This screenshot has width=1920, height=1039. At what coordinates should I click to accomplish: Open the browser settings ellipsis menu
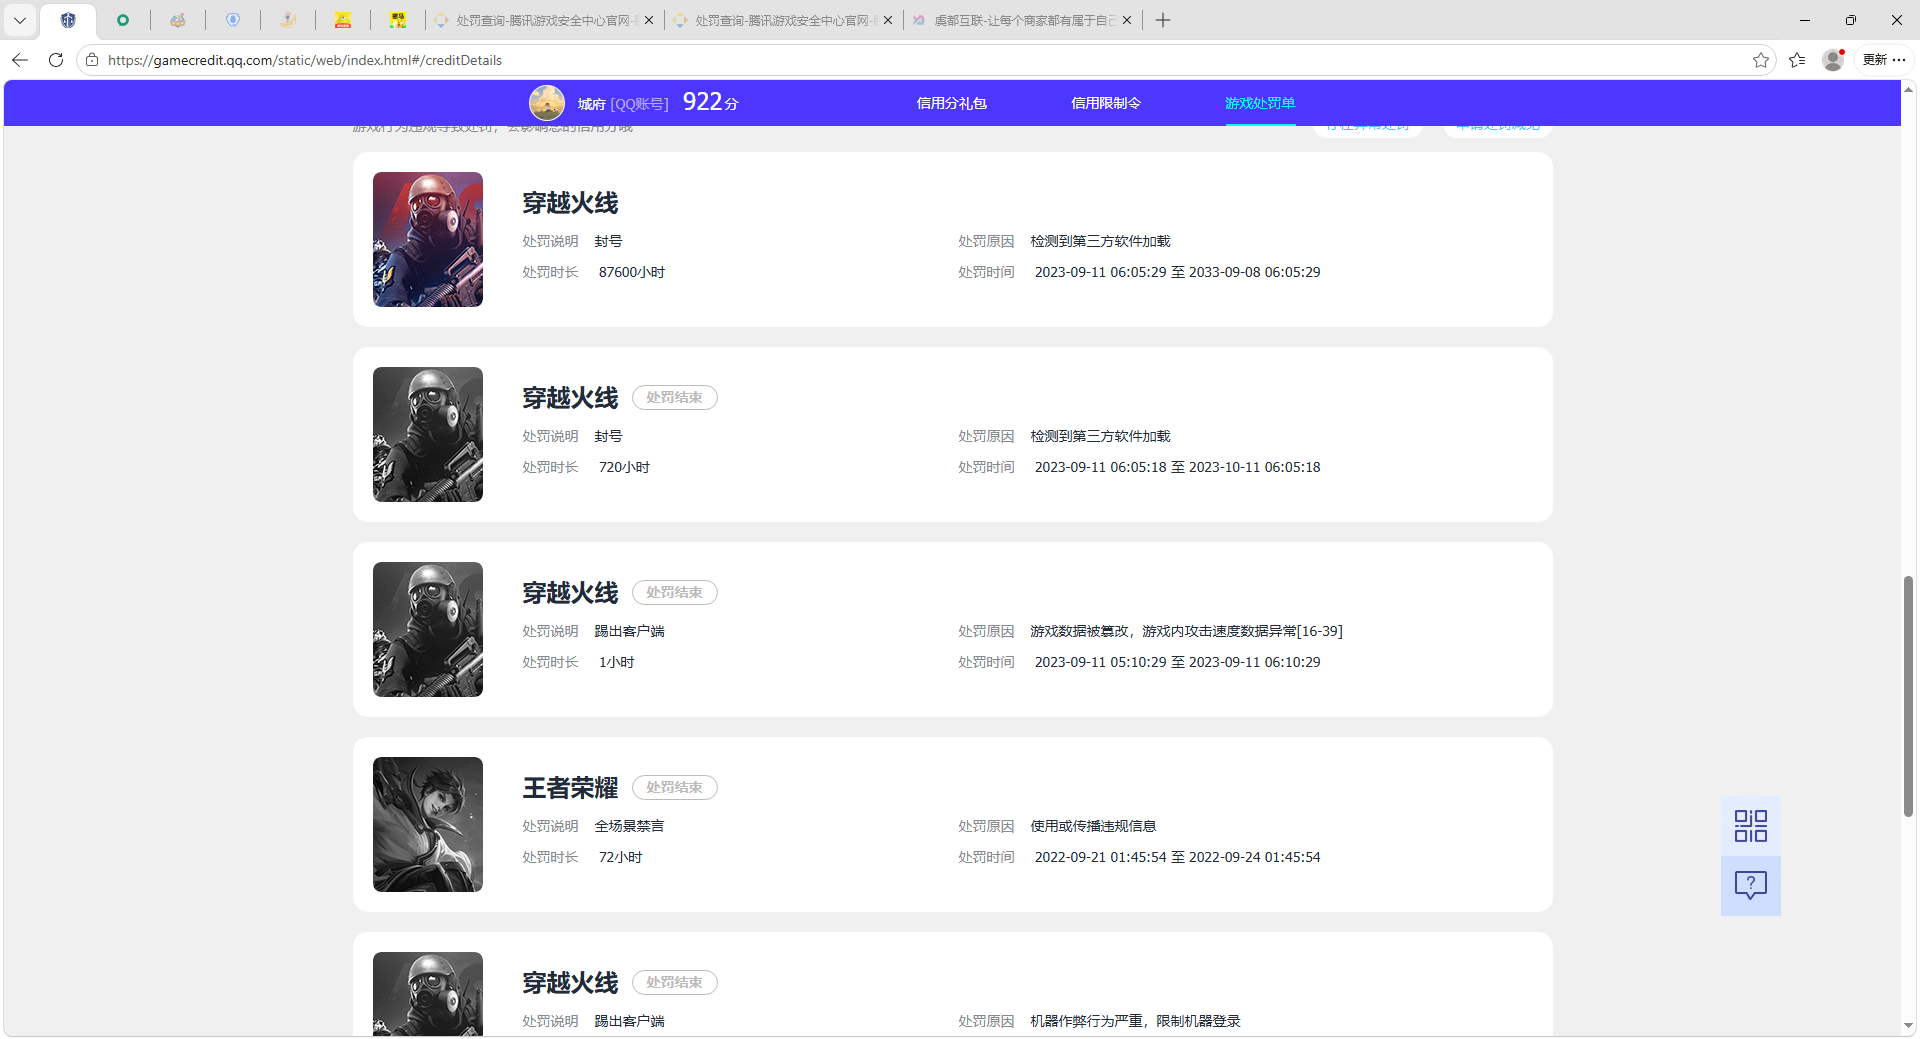1900,60
